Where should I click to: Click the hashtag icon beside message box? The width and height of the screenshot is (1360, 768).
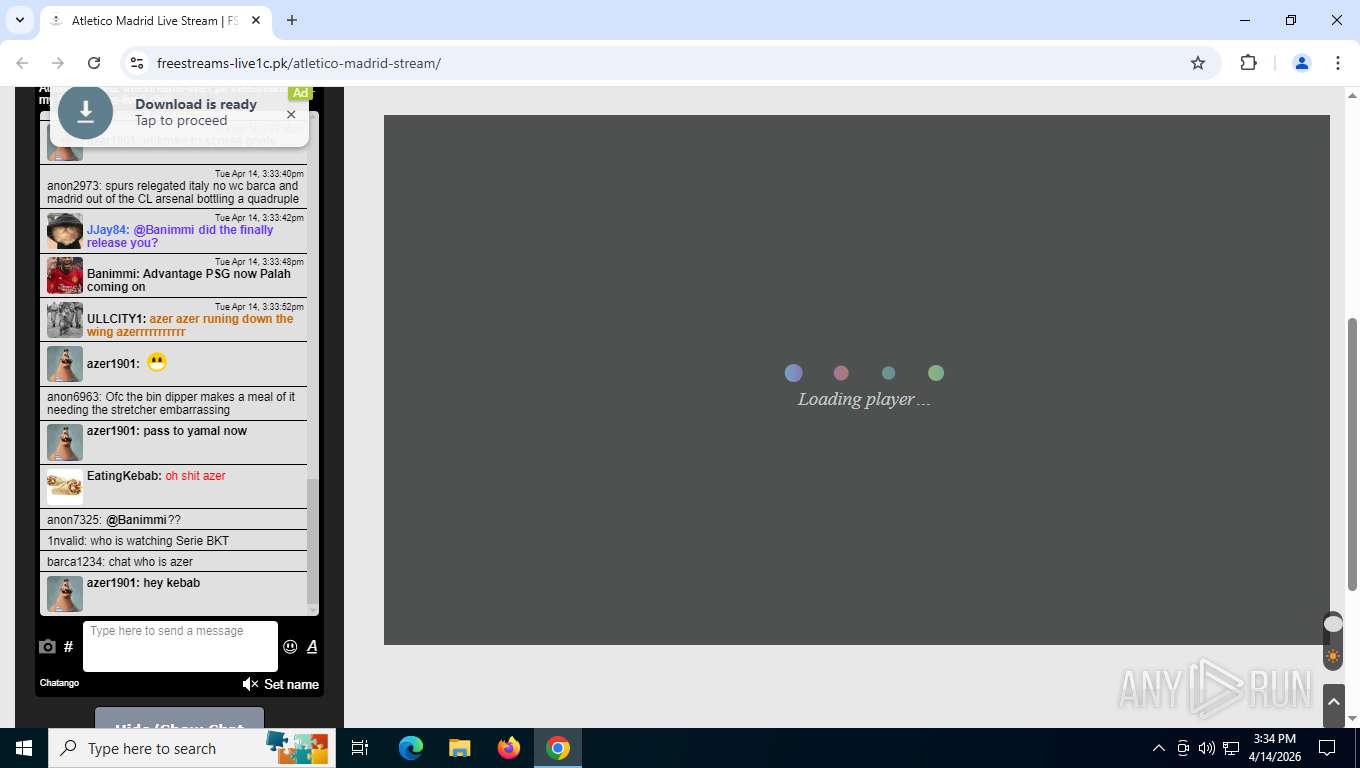point(68,647)
